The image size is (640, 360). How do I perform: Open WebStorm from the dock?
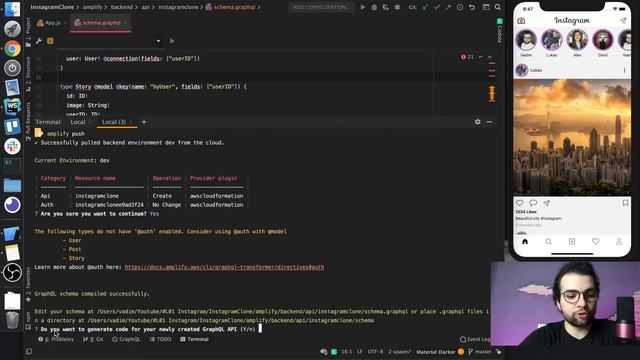pyautogui.click(x=12, y=107)
